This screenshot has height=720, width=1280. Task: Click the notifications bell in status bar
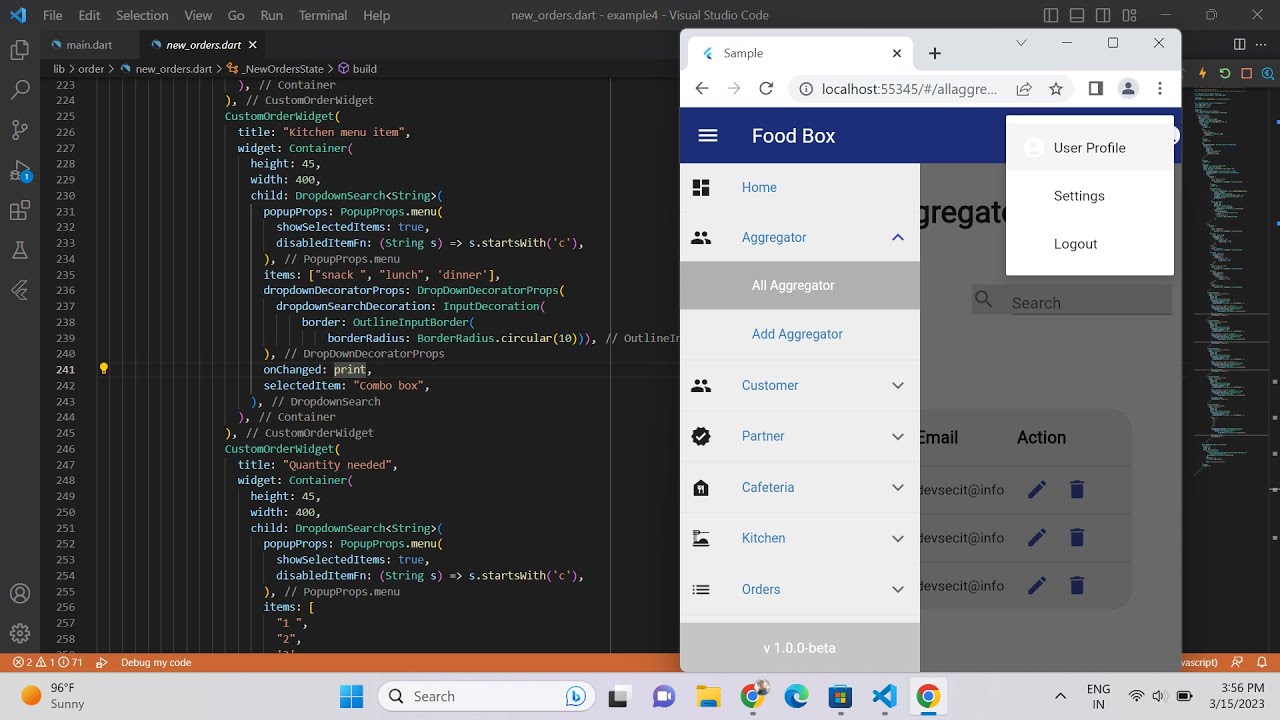point(1262,662)
